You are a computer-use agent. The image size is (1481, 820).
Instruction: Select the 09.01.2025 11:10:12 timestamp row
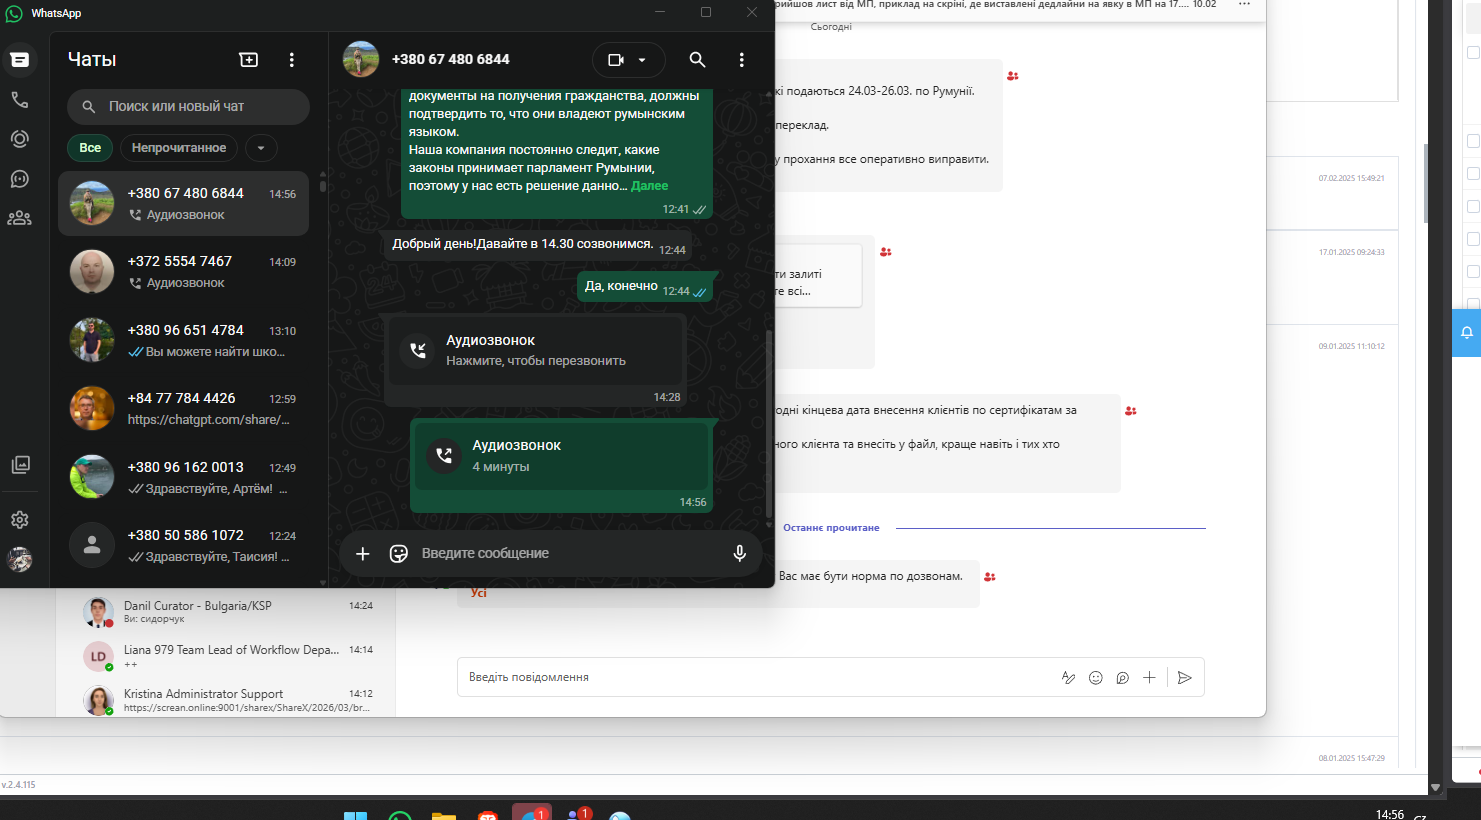point(1351,346)
